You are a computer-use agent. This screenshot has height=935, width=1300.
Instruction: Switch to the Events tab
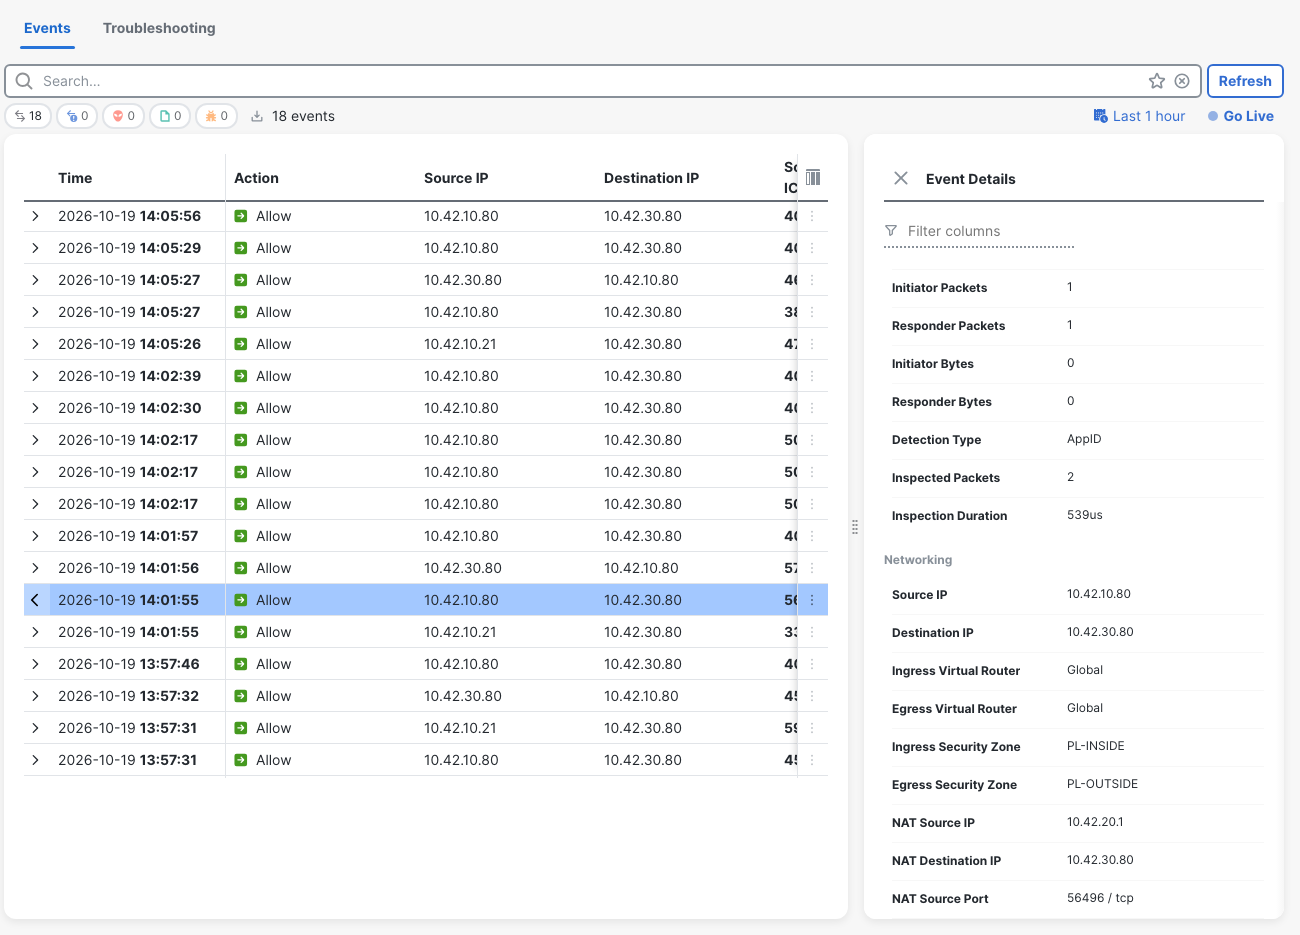pyautogui.click(x=47, y=28)
